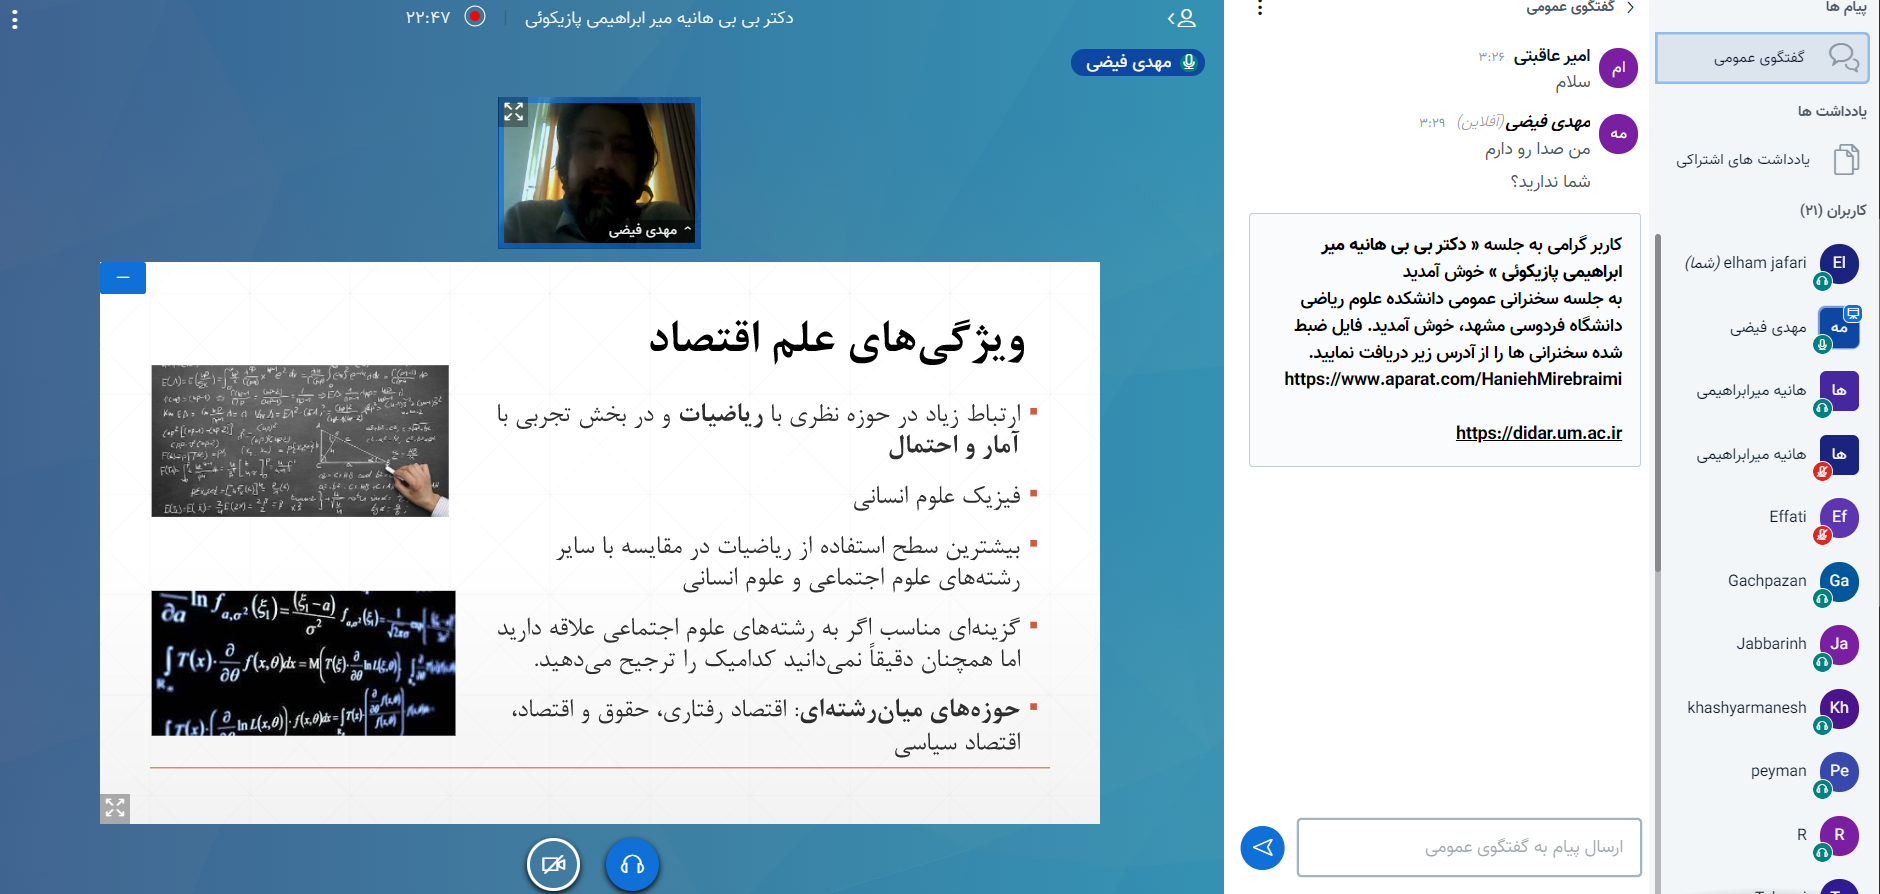Toggle the headphone audio button

pyautogui.click(x=632, y=864)
